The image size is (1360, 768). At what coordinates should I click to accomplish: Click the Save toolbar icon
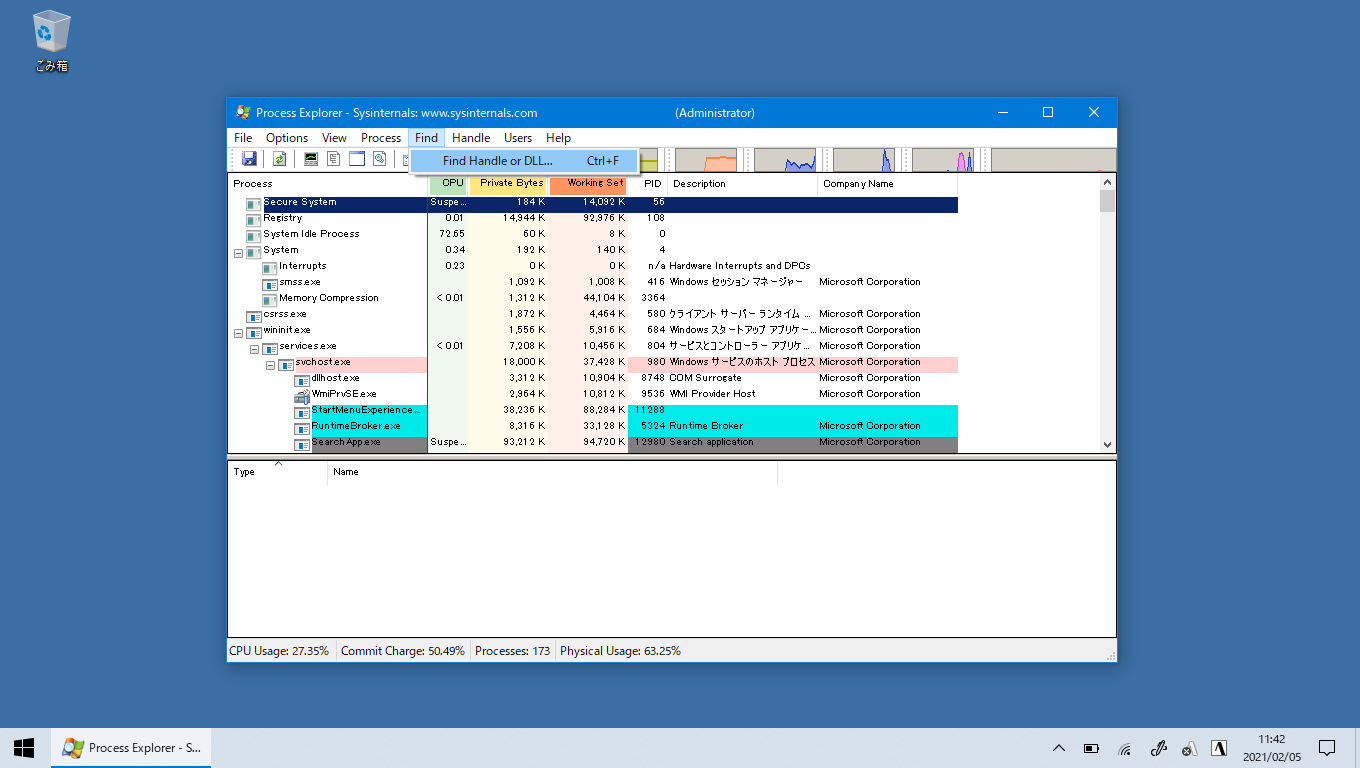tap(249, 159)
